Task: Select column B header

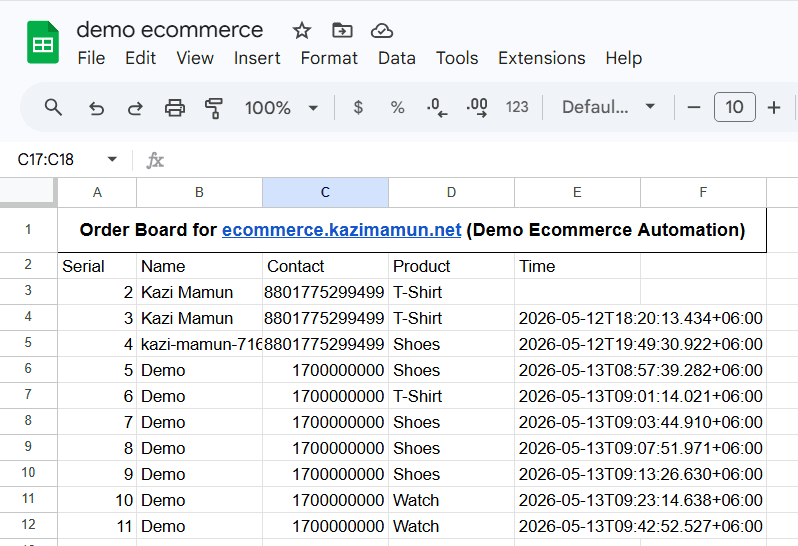Action: (x=200, y=192)
